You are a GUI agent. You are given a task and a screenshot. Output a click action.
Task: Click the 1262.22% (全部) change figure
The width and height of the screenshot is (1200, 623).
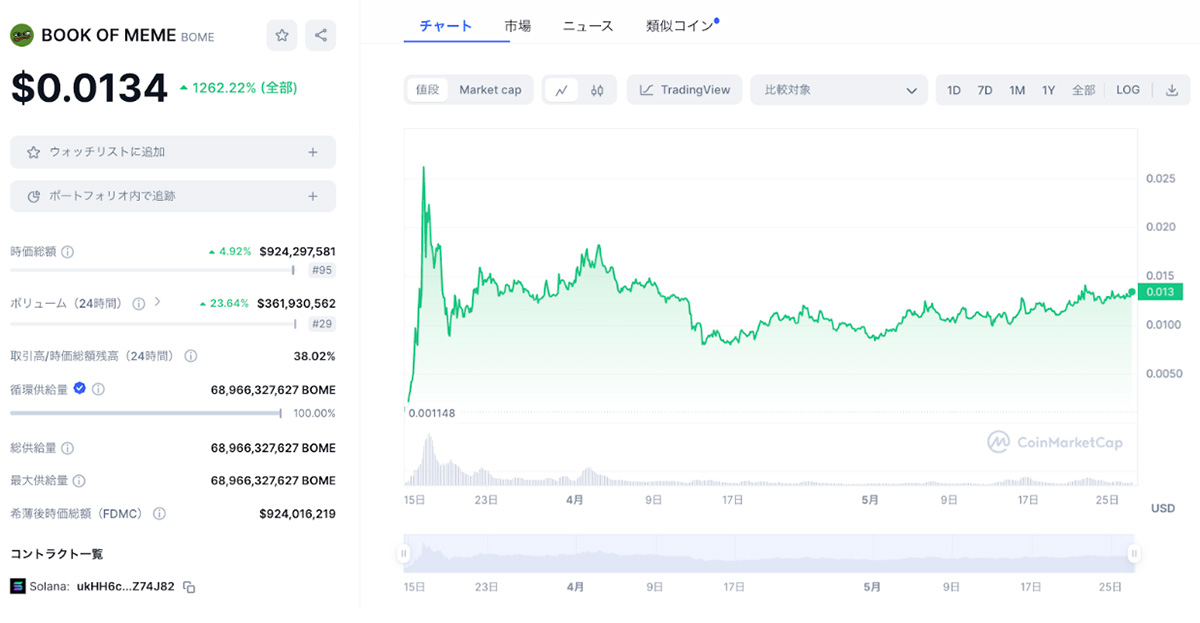pos(238,88)
